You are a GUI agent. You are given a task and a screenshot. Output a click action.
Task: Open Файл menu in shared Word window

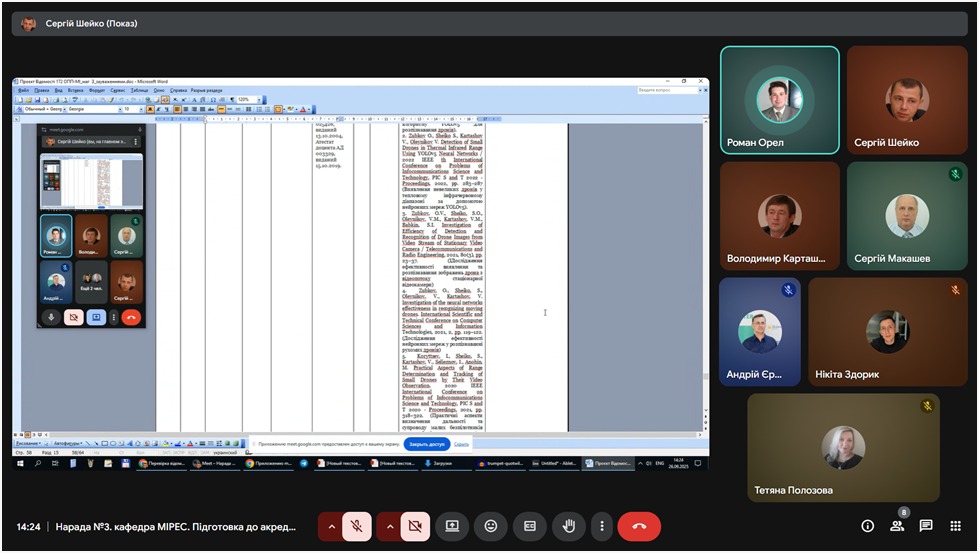[23, 90]
